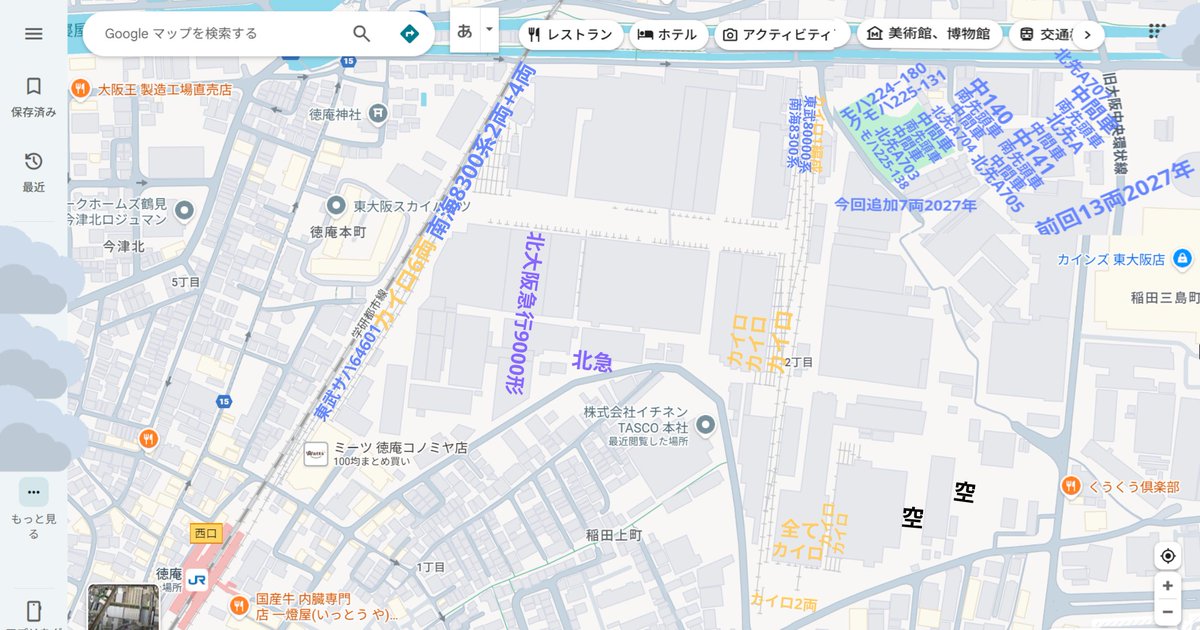Click もっと見る more button

point(34,508)
